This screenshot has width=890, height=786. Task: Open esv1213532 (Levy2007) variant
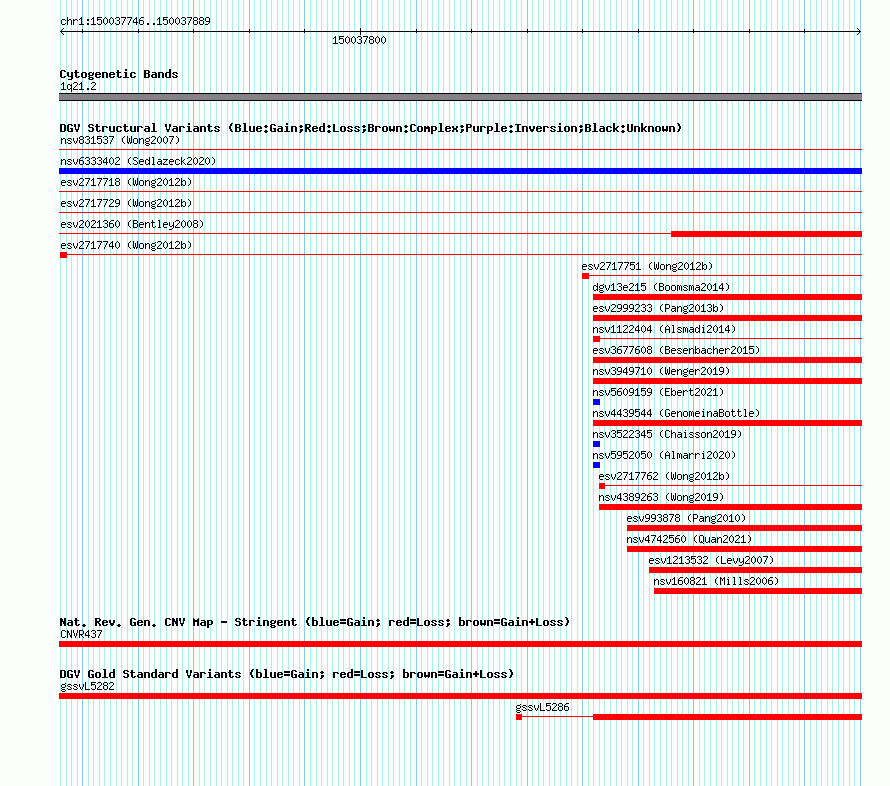click(x=711, y=560)
